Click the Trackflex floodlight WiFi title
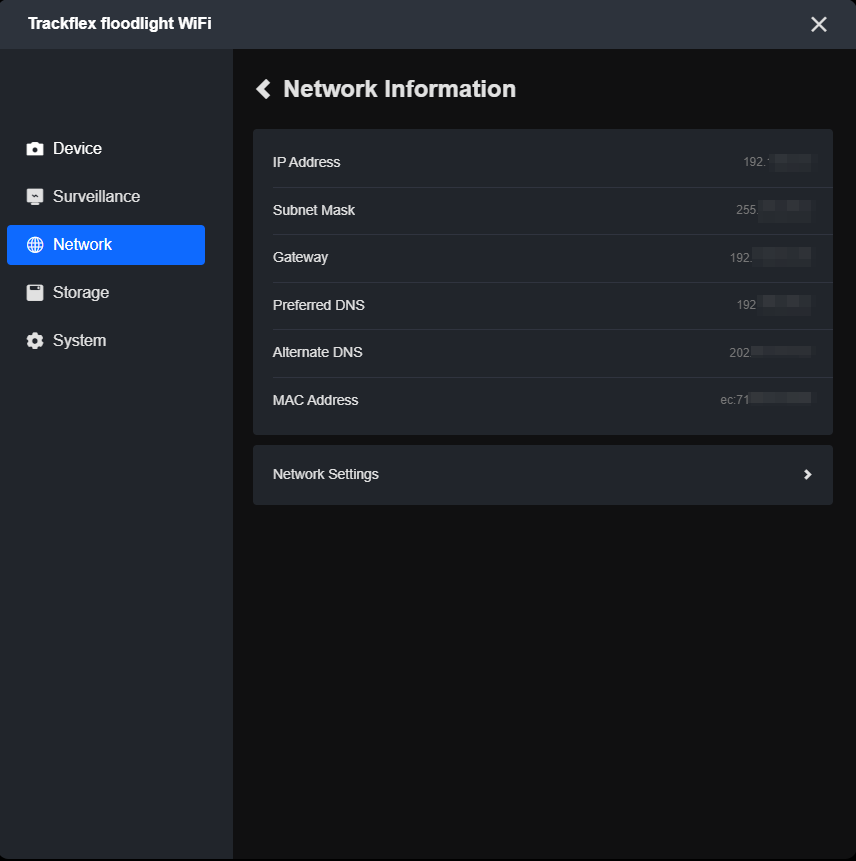856x861 pixels. pyautogui.click(x=120, y=24)
